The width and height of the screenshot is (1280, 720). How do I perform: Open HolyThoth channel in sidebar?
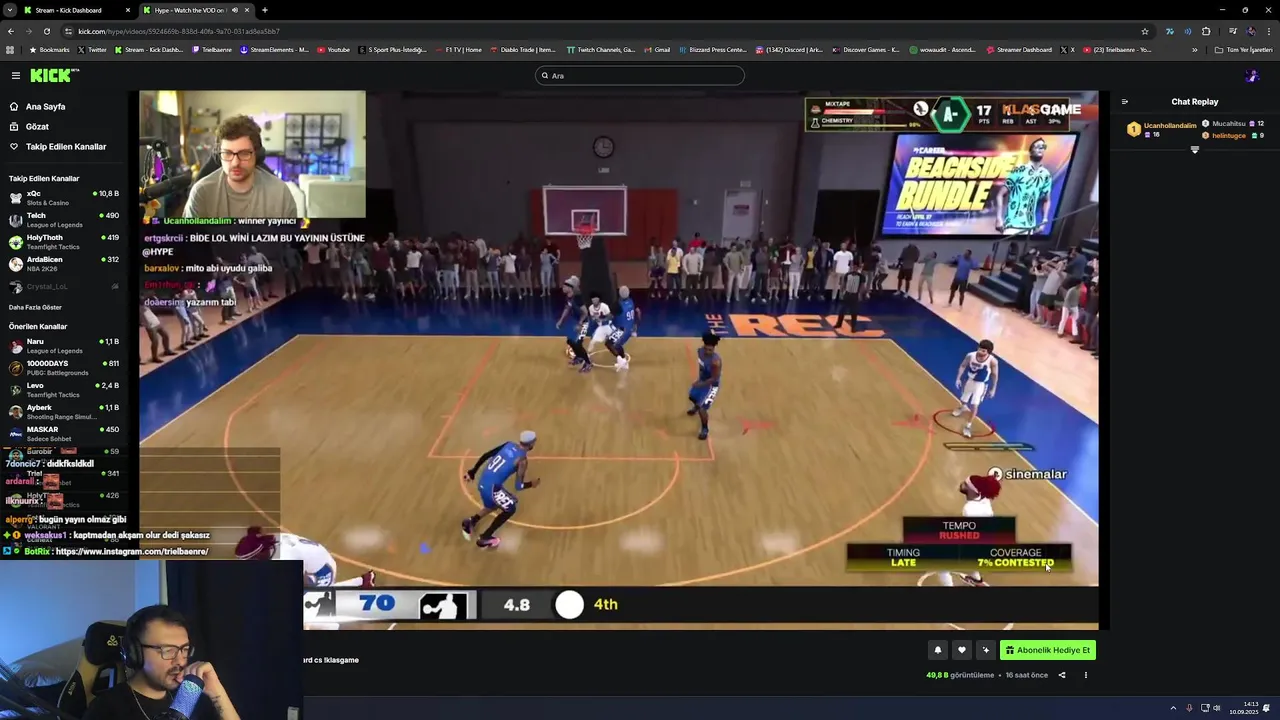63,242
